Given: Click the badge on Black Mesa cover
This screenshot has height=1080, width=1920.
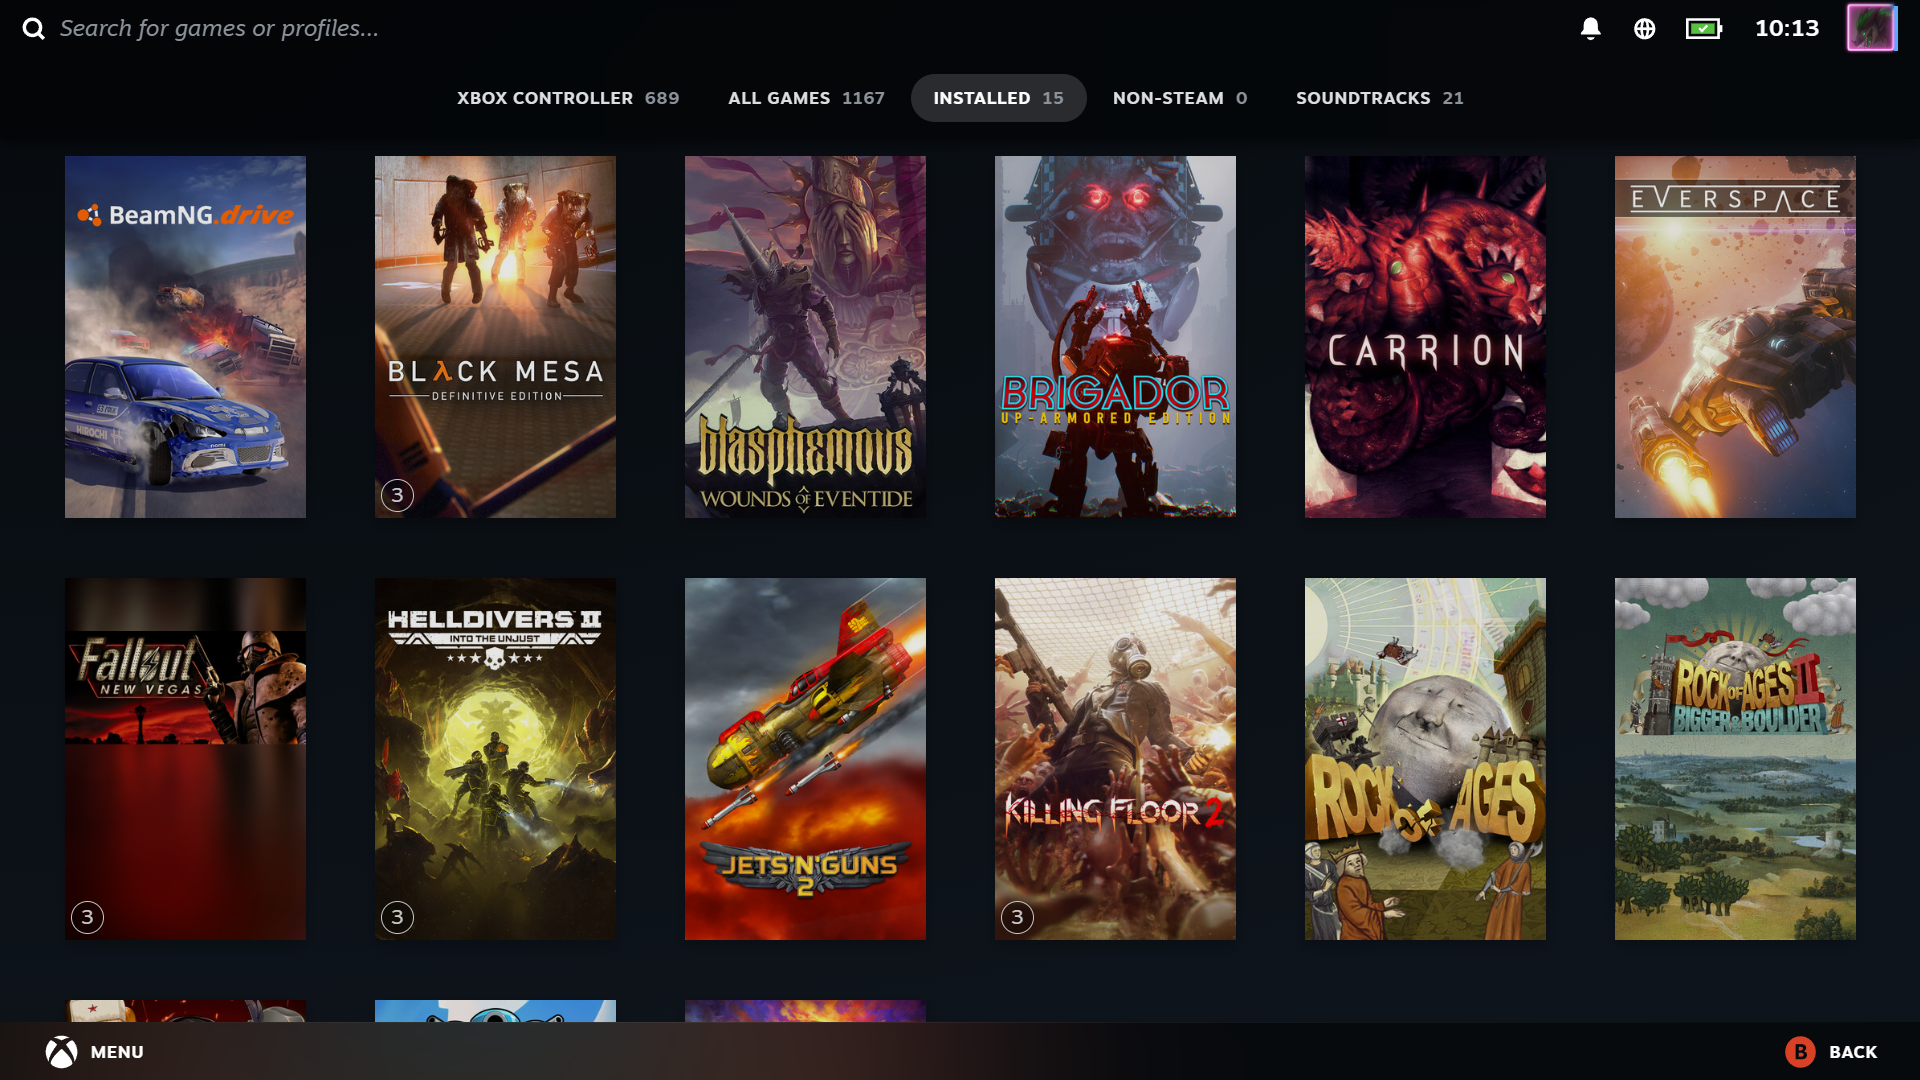Looking at the screenshot, I should pos(397,495).
